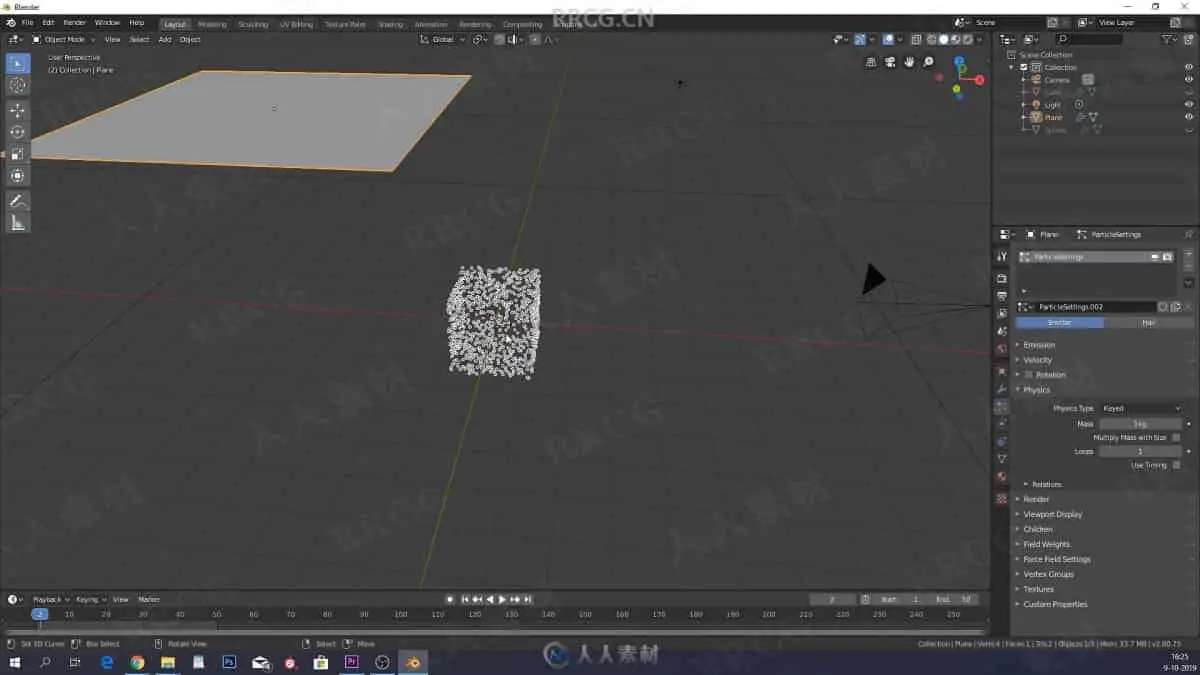The height and width of the screenshot is (675, 1200).
Task: Toggle Collection visibility eye
Action: coord(1189,67)
